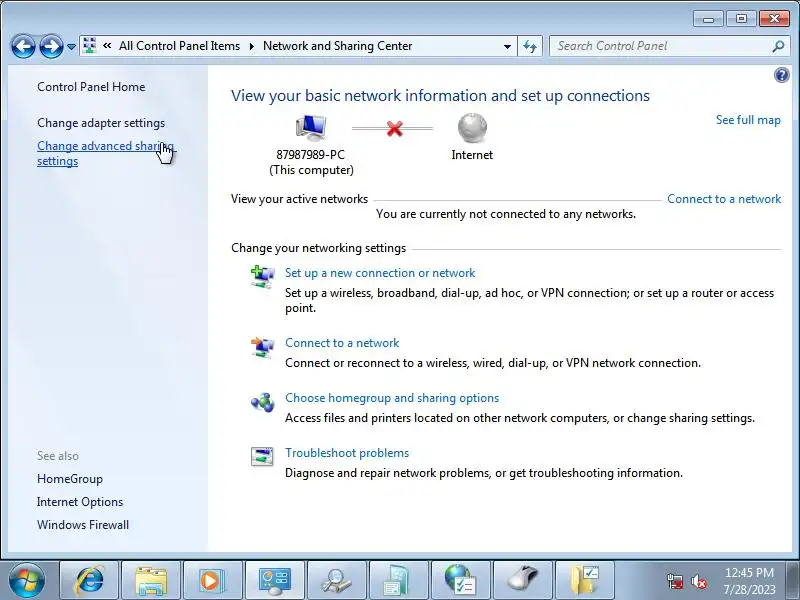Image resolution: width=800 pixels, height=600 pixels.
Task: Click the Internet globe icon in map
Action: click(472, 128)
